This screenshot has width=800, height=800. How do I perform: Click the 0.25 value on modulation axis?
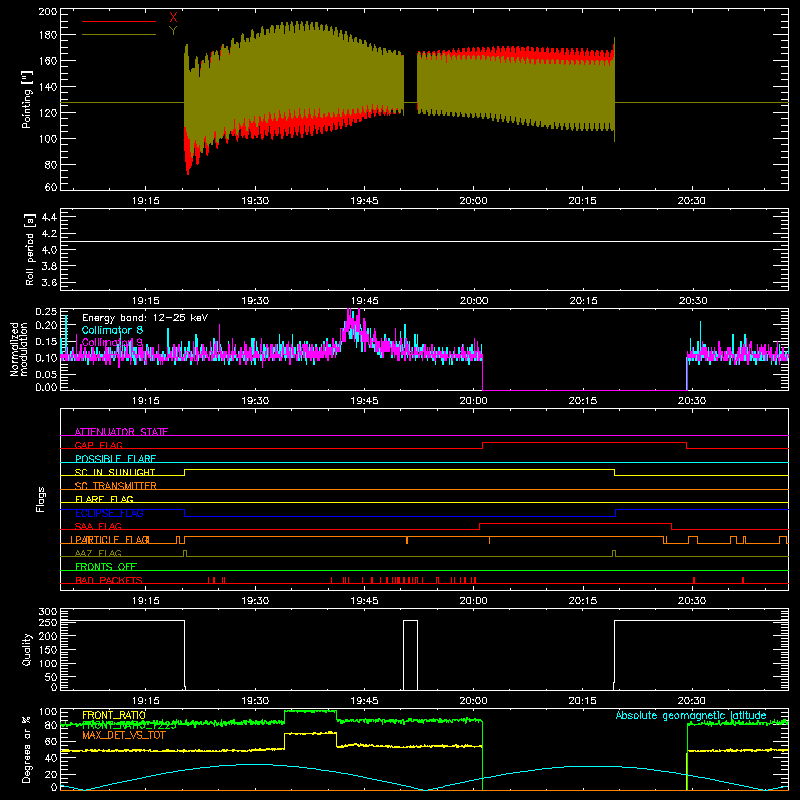click(x=46, y=311)
